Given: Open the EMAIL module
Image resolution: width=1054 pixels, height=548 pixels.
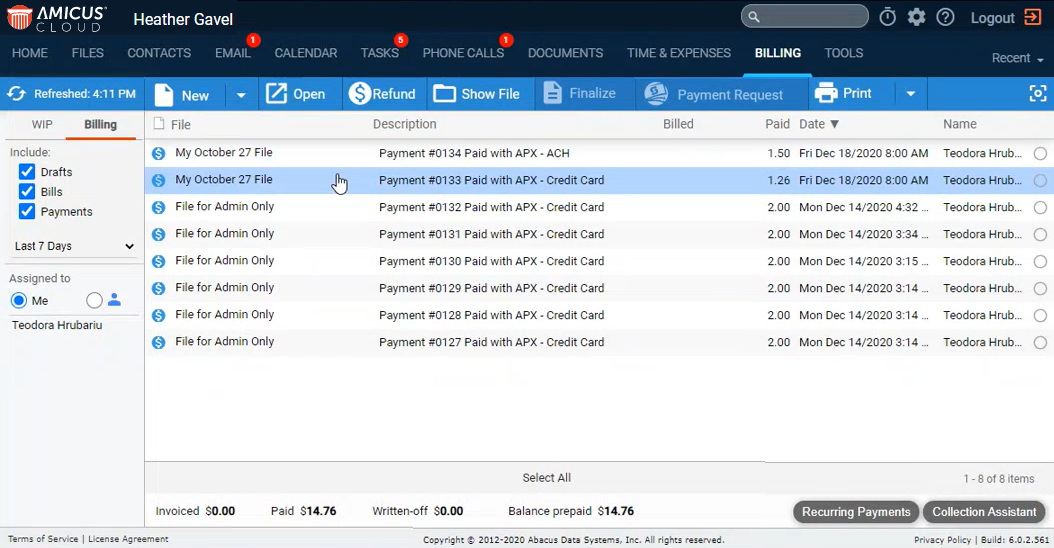Looking at the screenshot, I should (233, 52).
